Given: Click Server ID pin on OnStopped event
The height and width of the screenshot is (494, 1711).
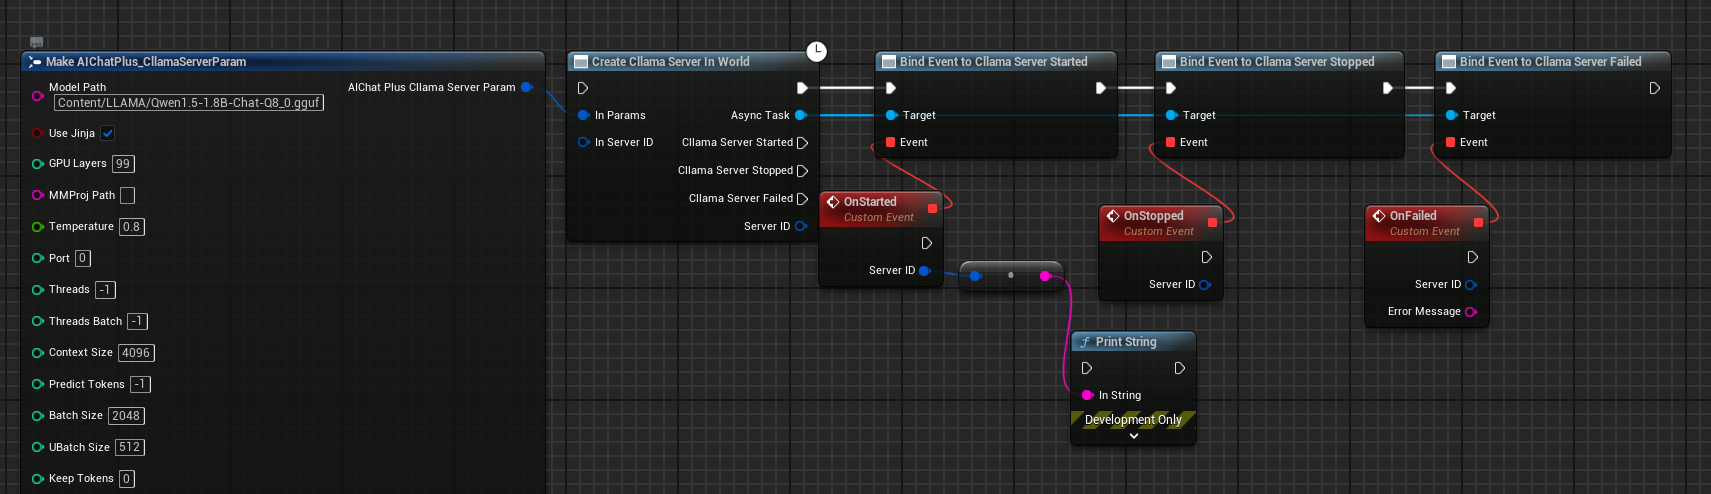Looking at the screenshot, I should click(1205, 284).
